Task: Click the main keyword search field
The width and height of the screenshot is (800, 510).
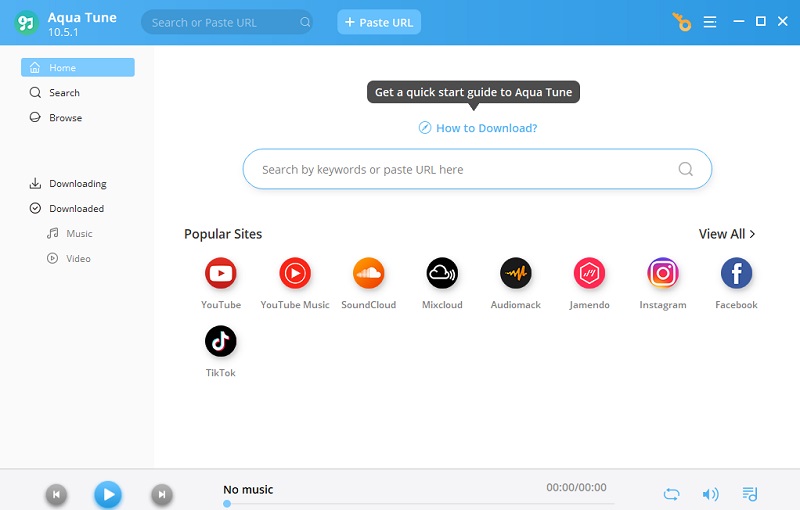Action: point(477,169)
